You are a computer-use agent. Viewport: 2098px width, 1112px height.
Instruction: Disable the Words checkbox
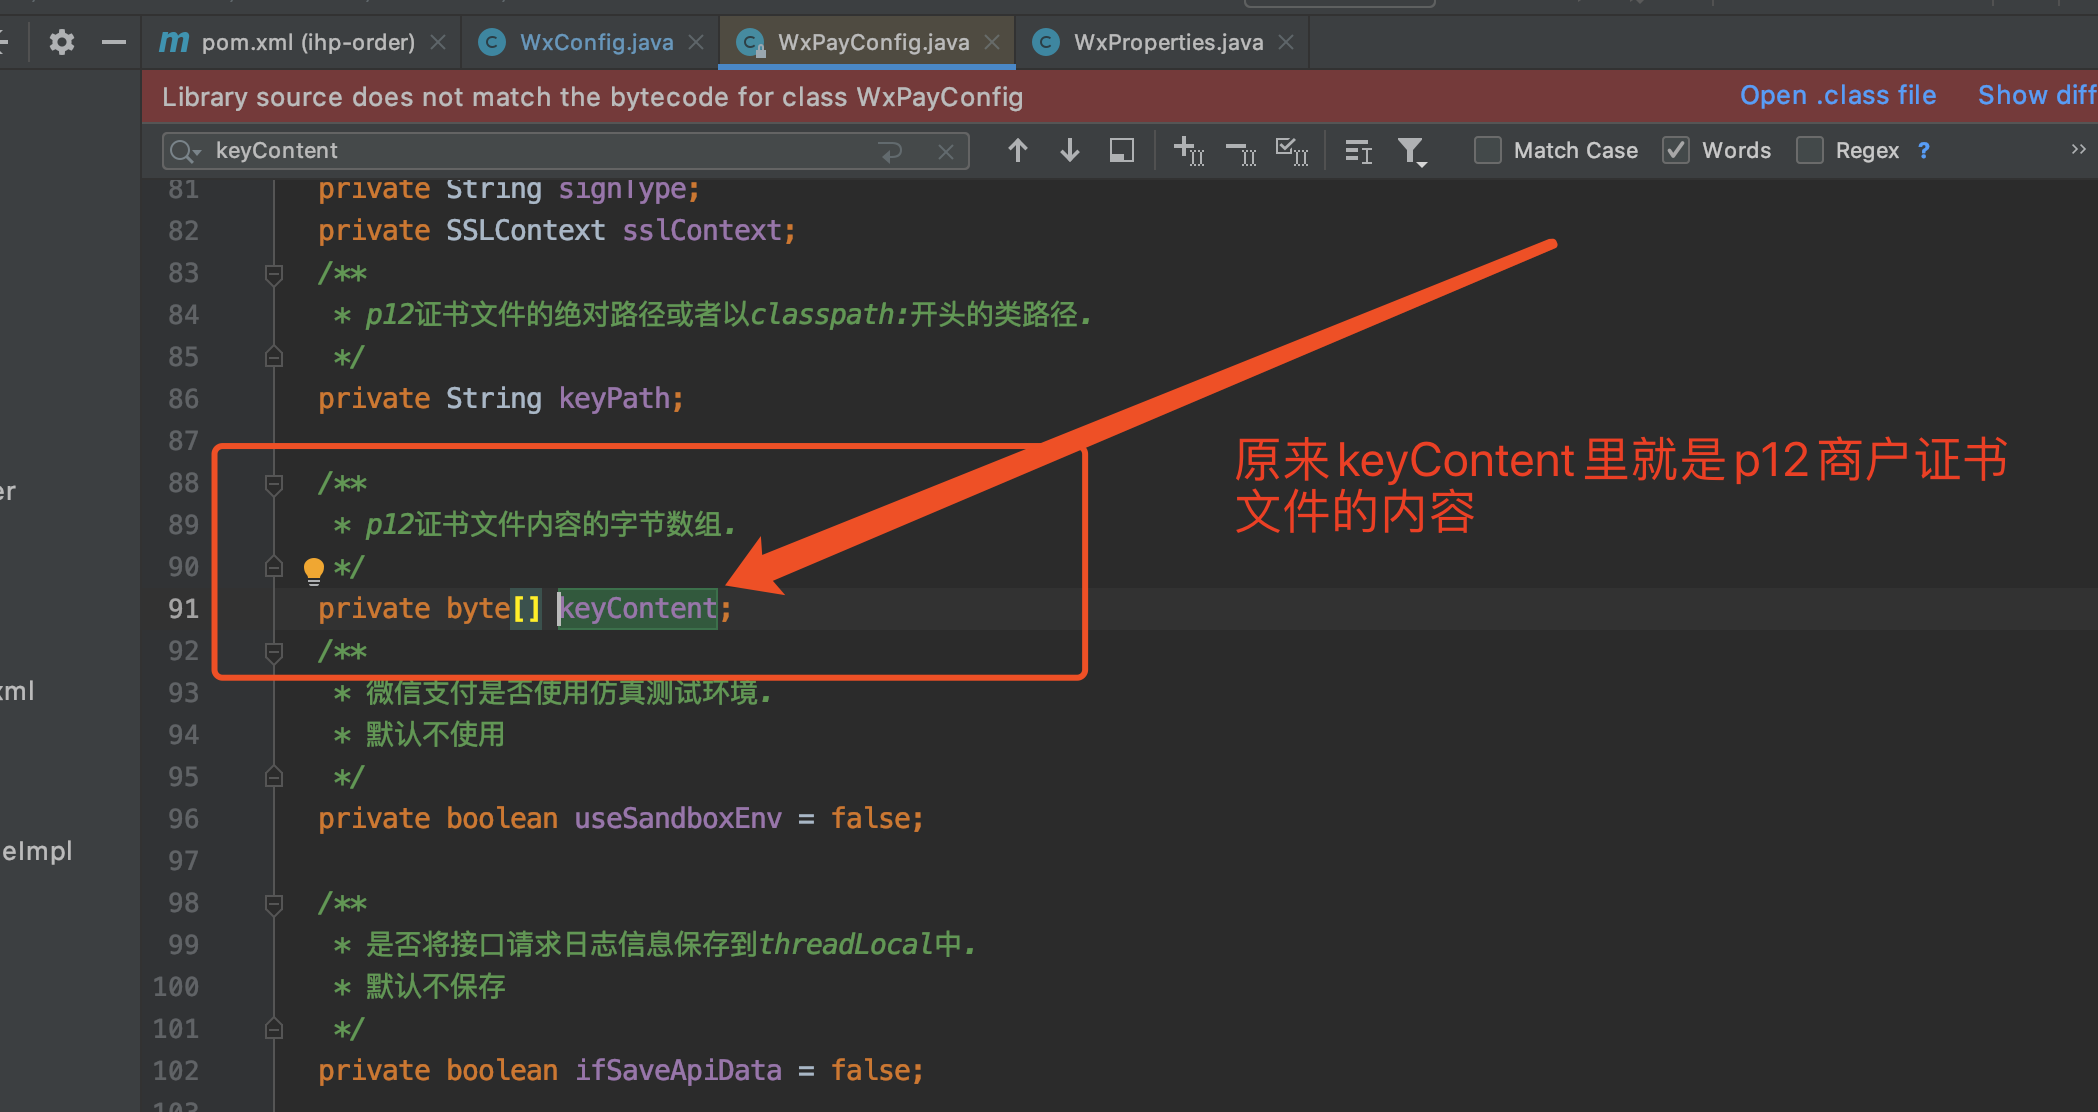pyautogui.click(x=1675, y=150)
